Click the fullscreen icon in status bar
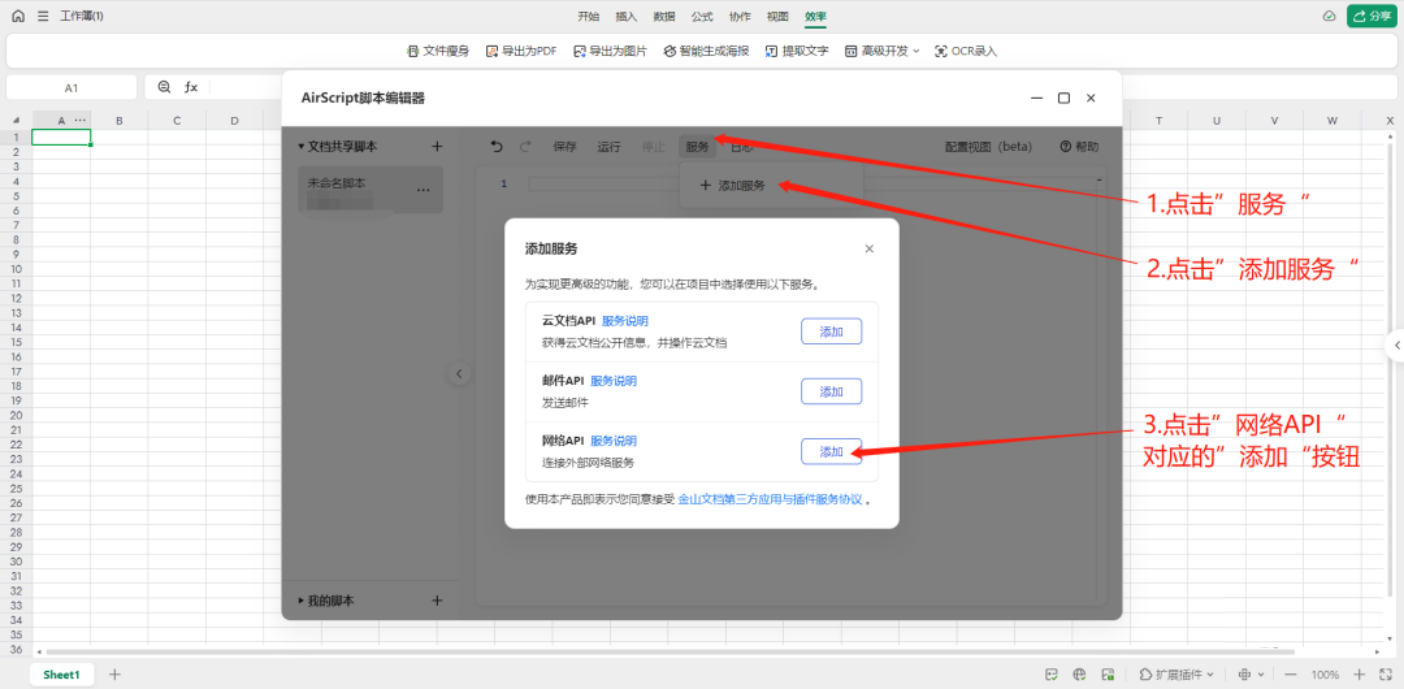Viewport: 1404px width, 689px height. point(1385,675)
